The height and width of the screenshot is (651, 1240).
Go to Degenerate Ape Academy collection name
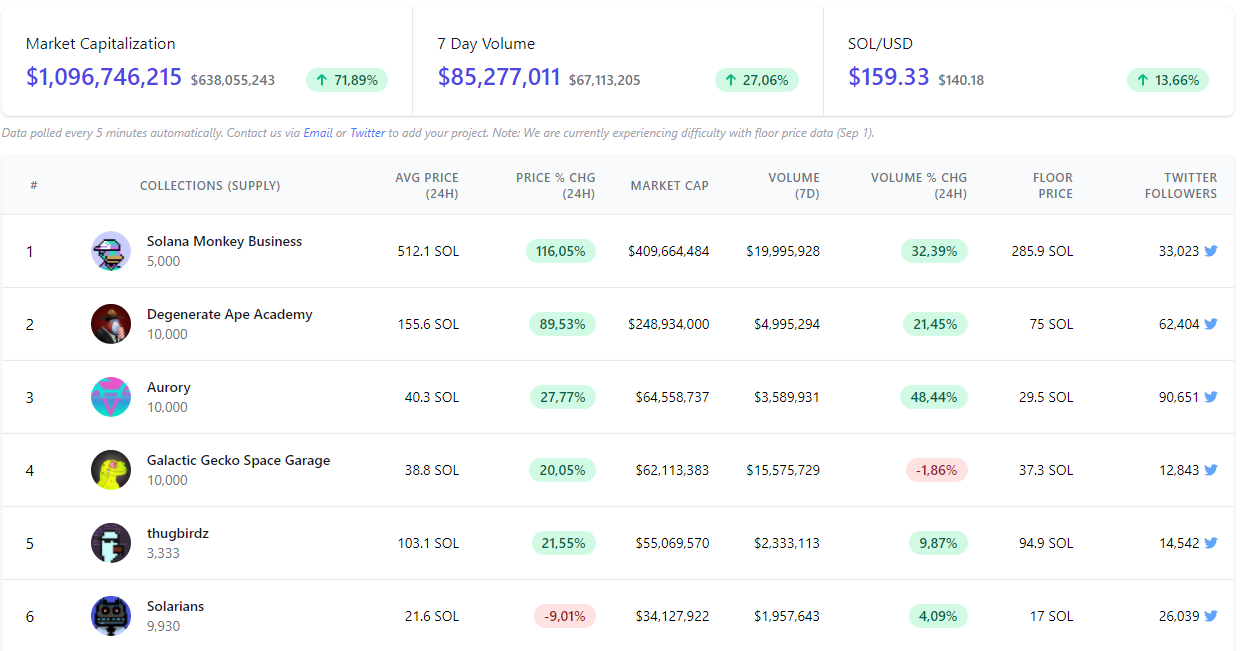pyautogui.click(x=230, y=314)
